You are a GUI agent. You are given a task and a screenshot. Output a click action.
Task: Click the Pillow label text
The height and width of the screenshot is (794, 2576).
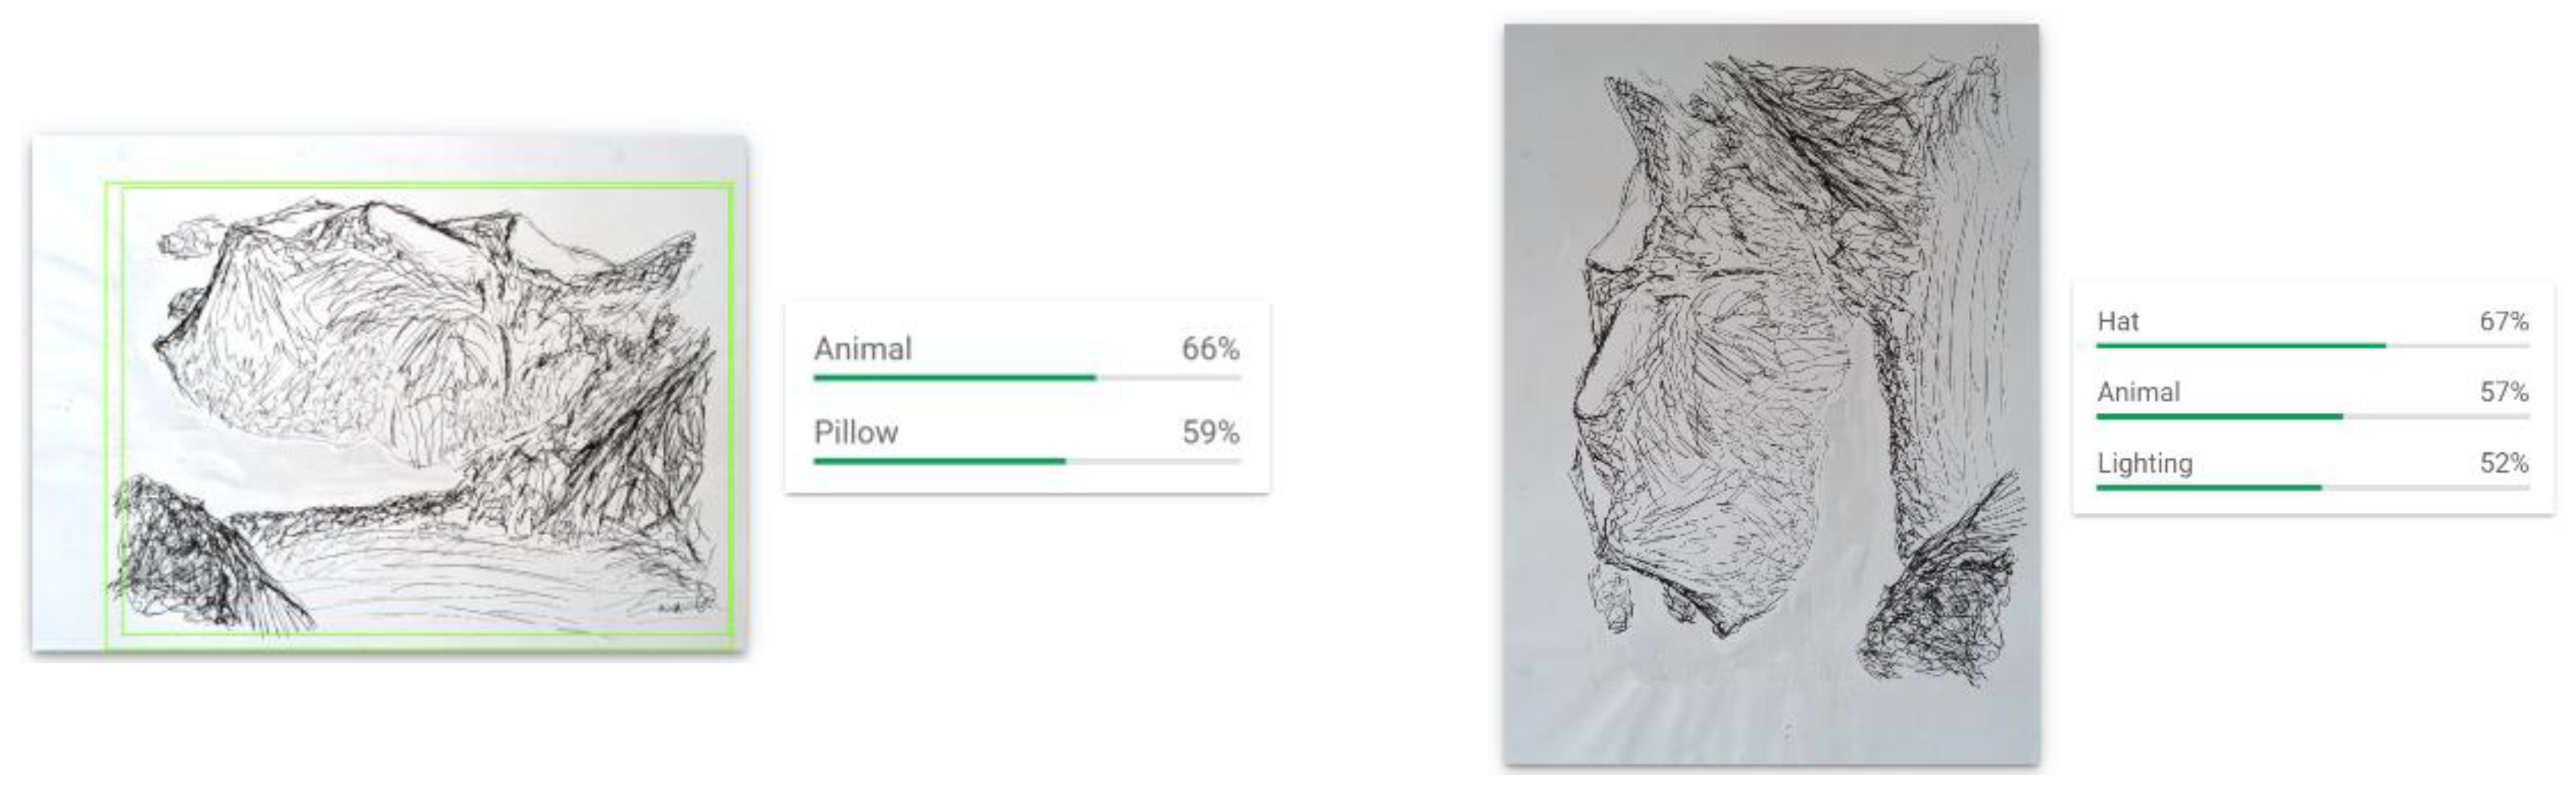click(x=856, y=432)
